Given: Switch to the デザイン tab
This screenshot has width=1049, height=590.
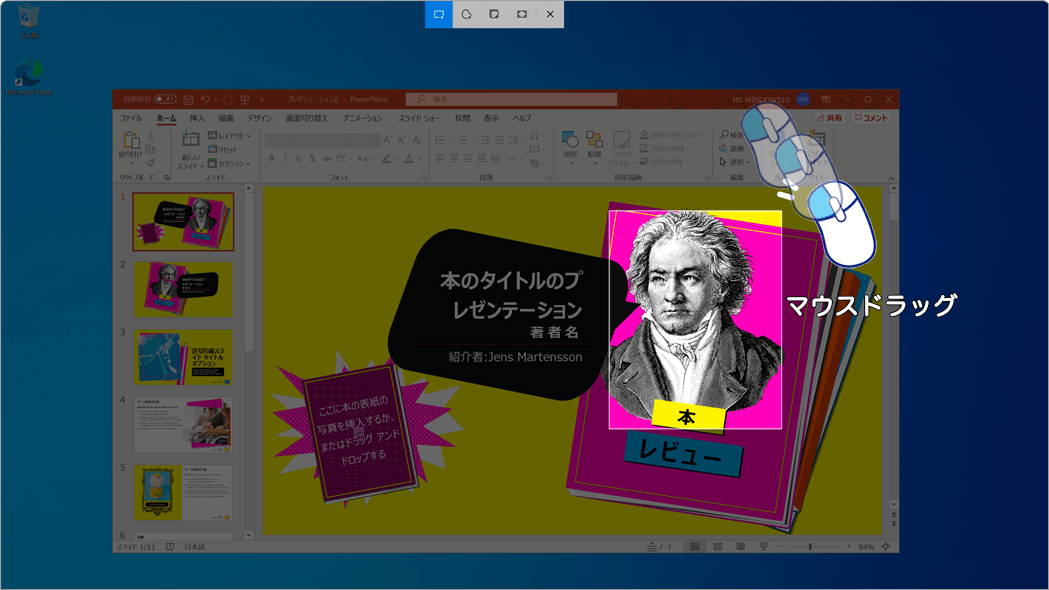Looking at the screenshot, I should point(260,118).
